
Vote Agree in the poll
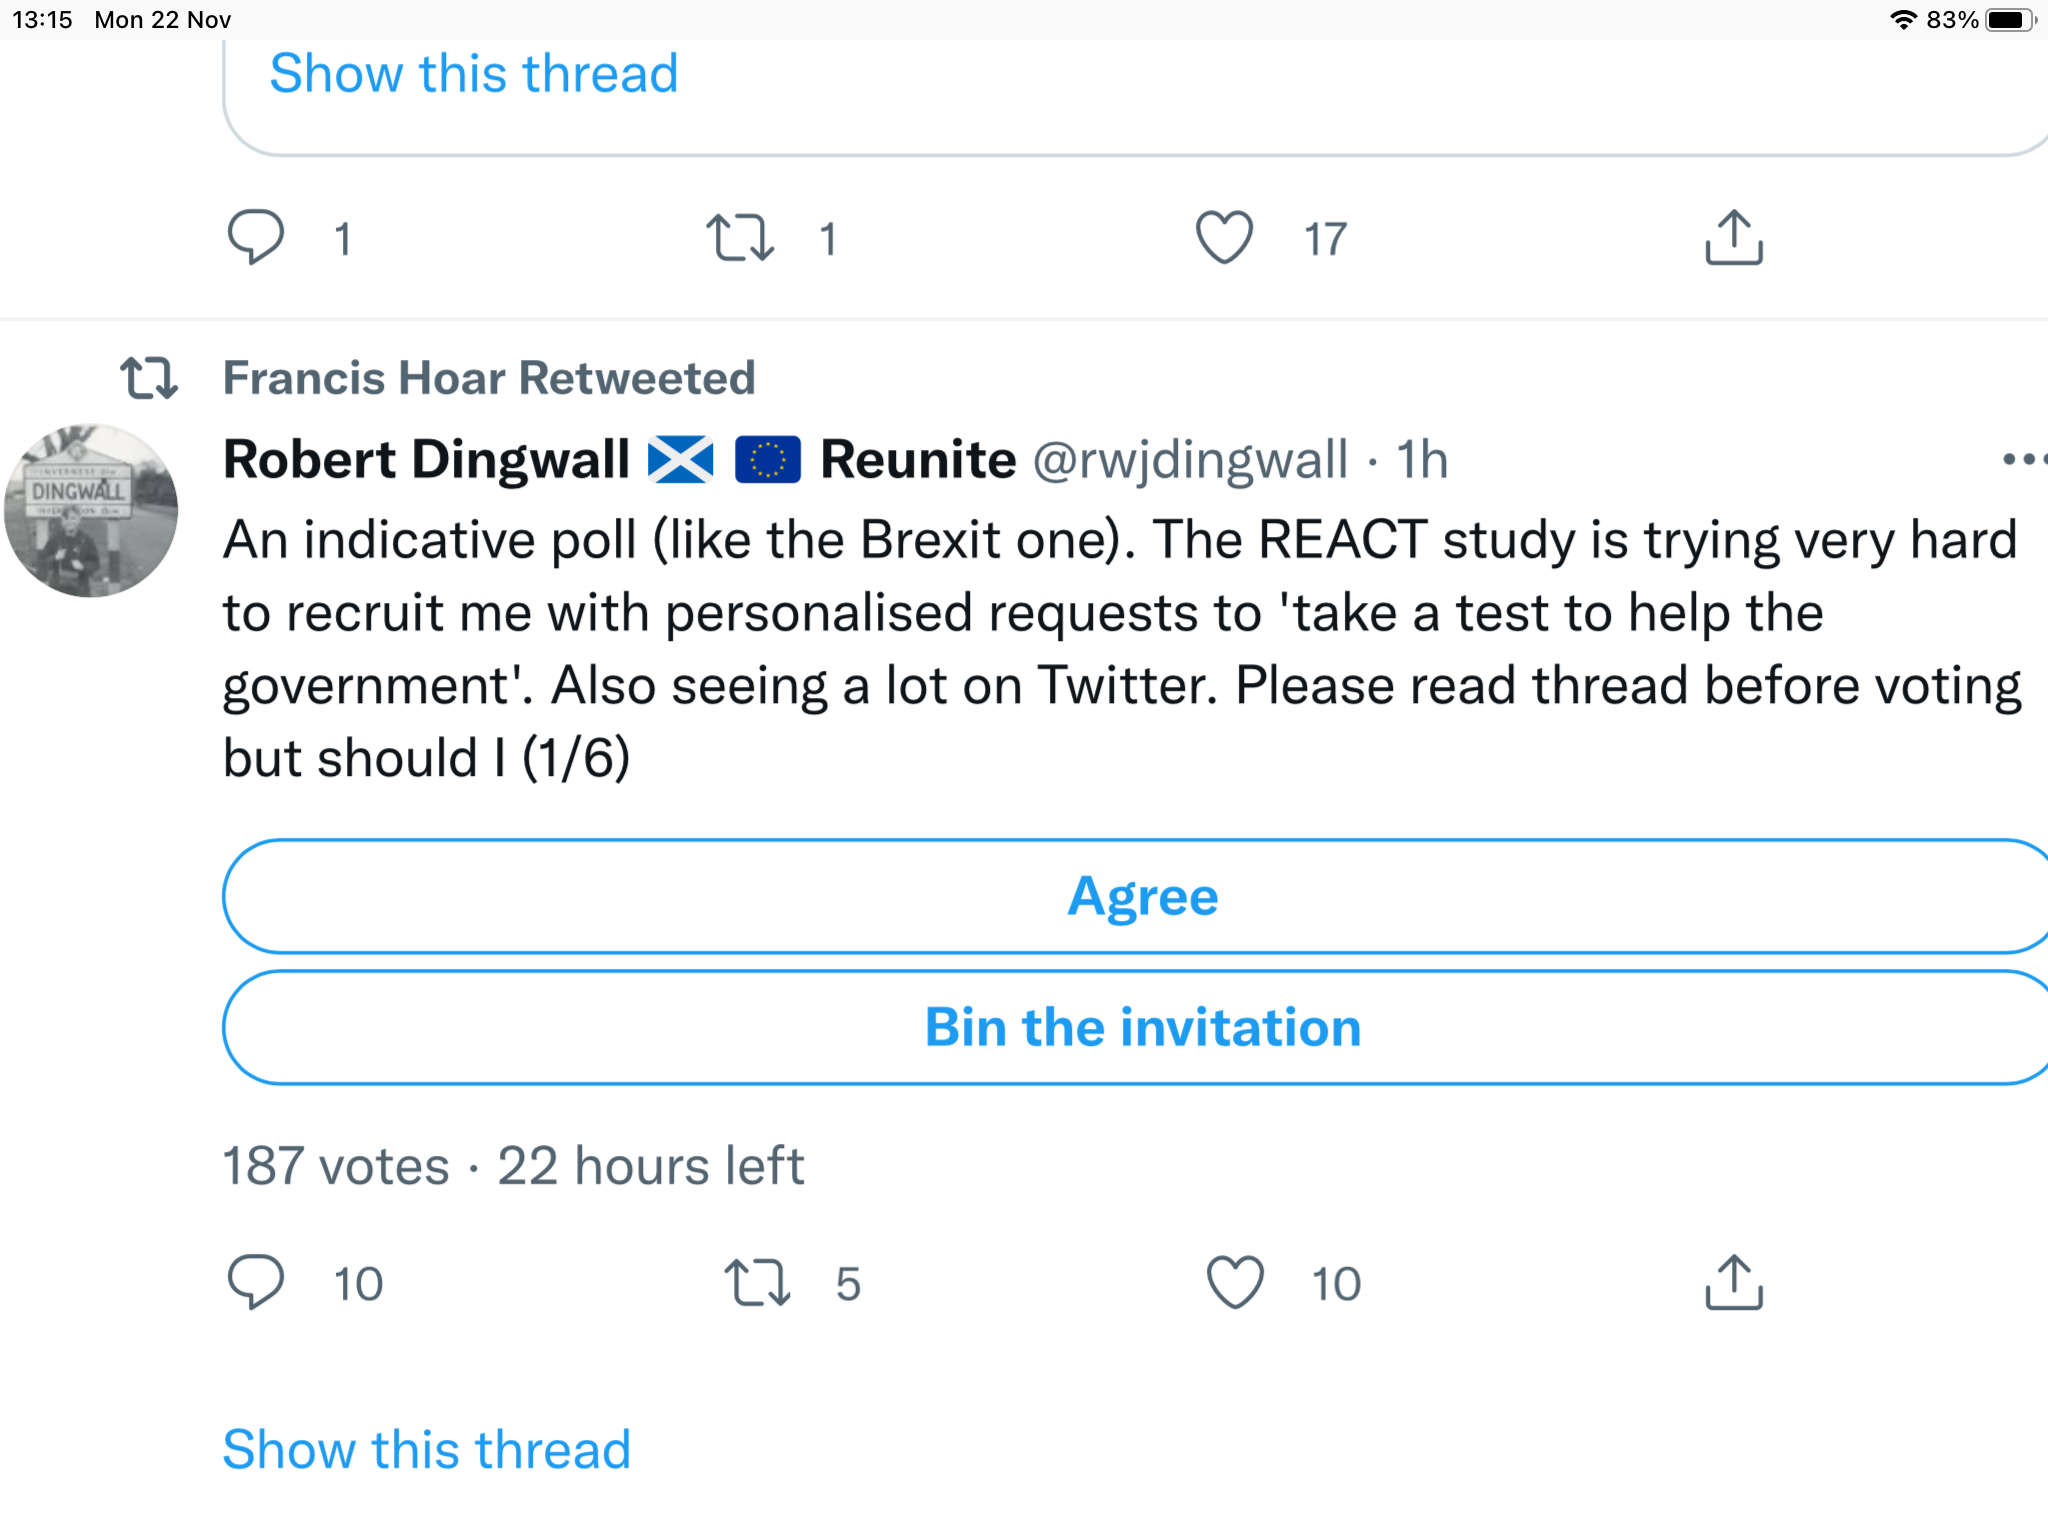coord(1140,896)
